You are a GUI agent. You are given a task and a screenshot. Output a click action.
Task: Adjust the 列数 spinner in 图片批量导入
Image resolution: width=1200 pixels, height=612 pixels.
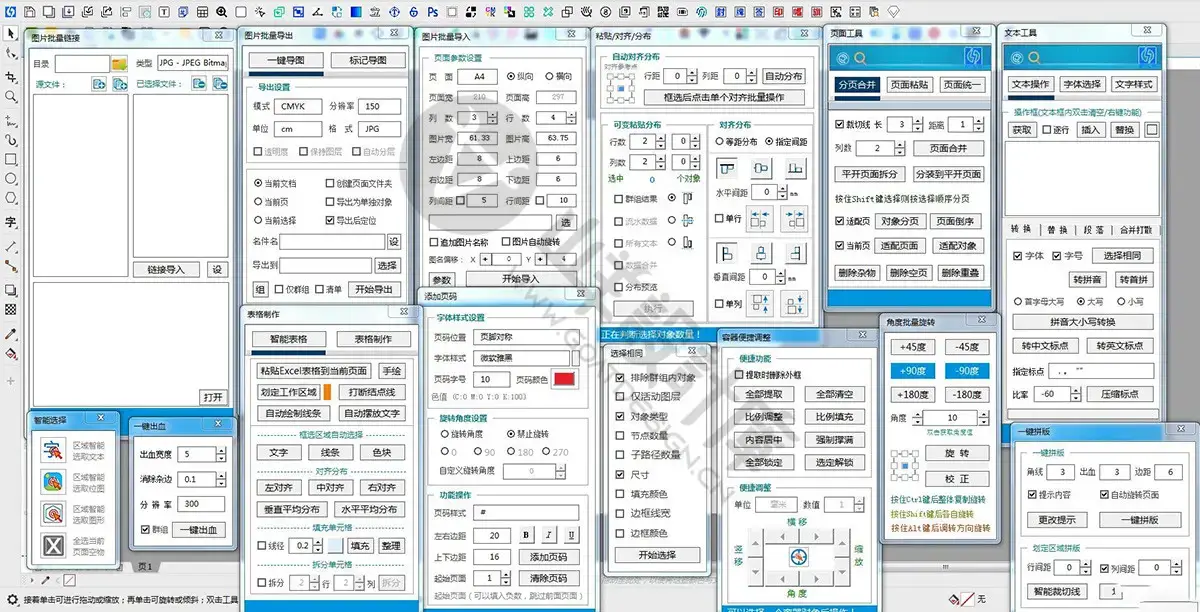(492, 118)
